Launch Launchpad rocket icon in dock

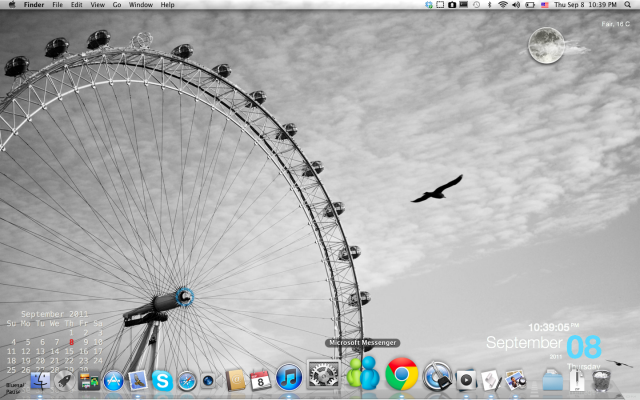(64, 381)
